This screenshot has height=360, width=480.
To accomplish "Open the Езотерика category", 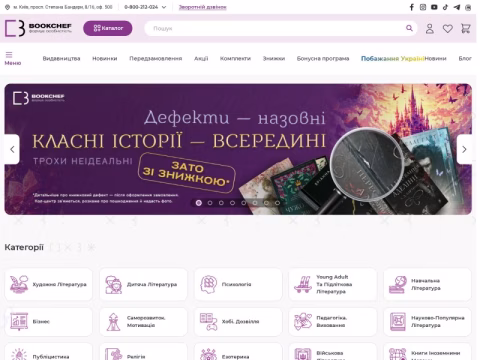I will 238,352.
